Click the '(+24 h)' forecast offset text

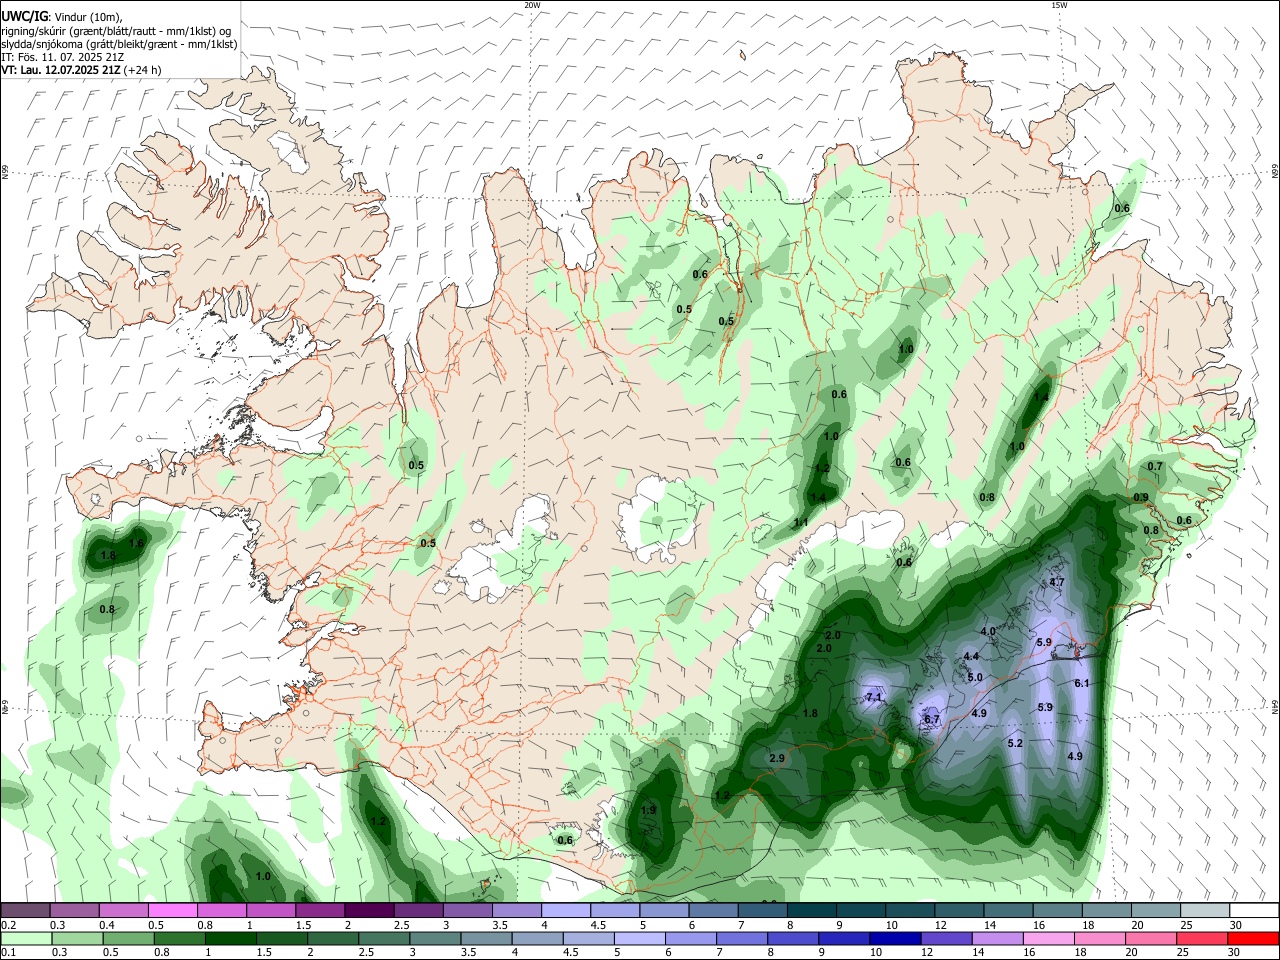(143, 70)
